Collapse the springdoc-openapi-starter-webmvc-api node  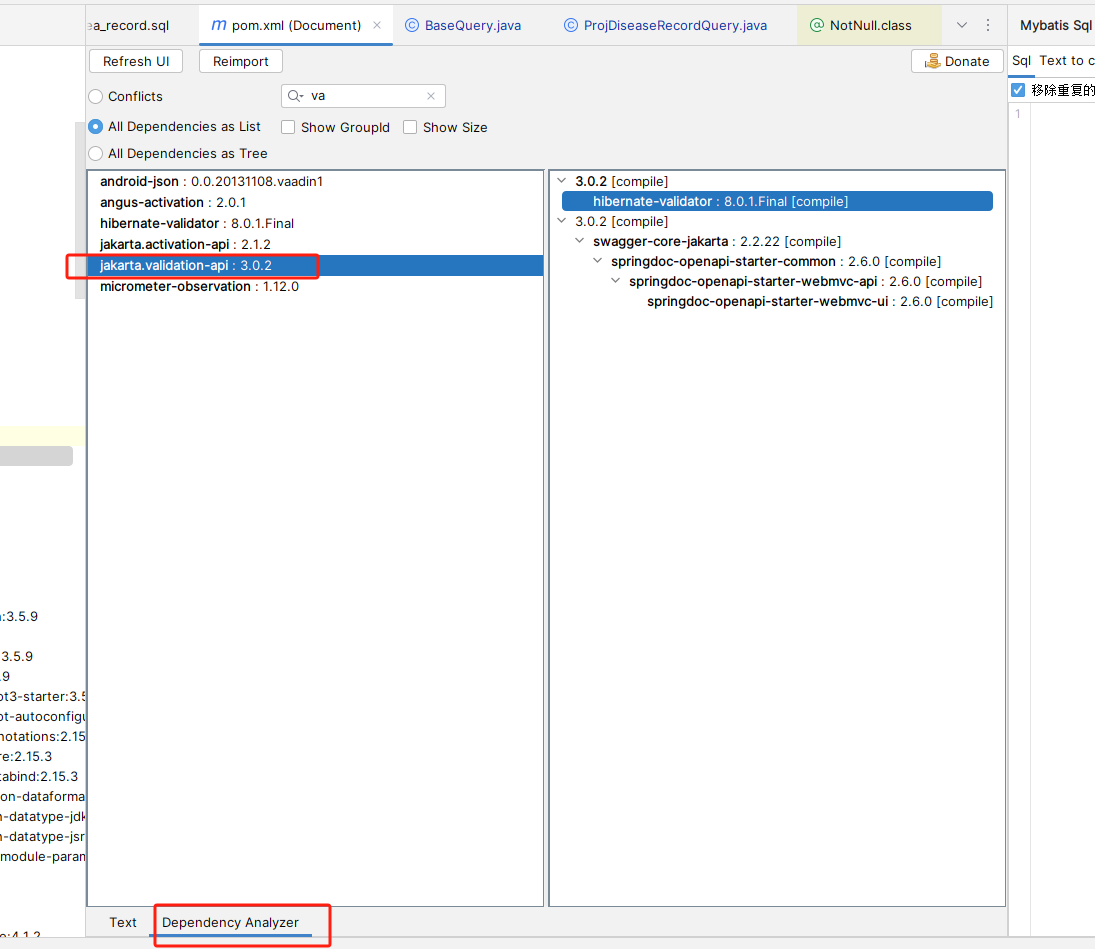pyautogui.click(x=616, y=281)
